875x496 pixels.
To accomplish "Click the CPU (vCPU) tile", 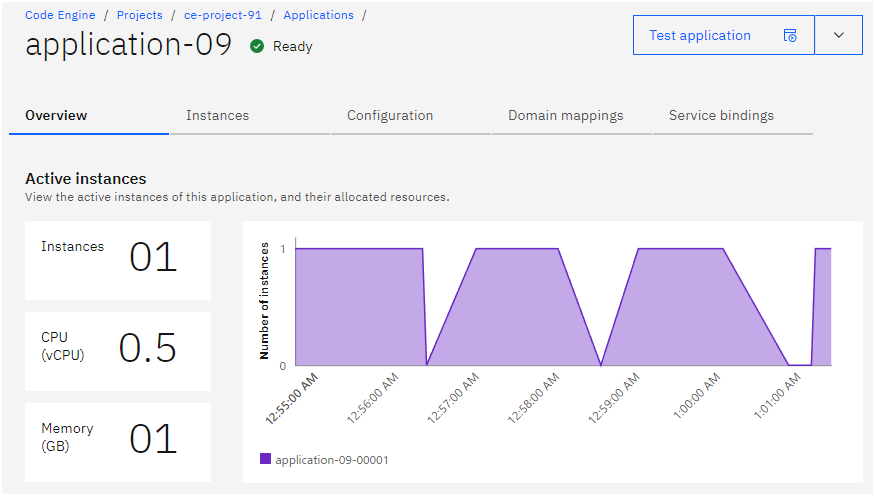I will click(118, 351).
